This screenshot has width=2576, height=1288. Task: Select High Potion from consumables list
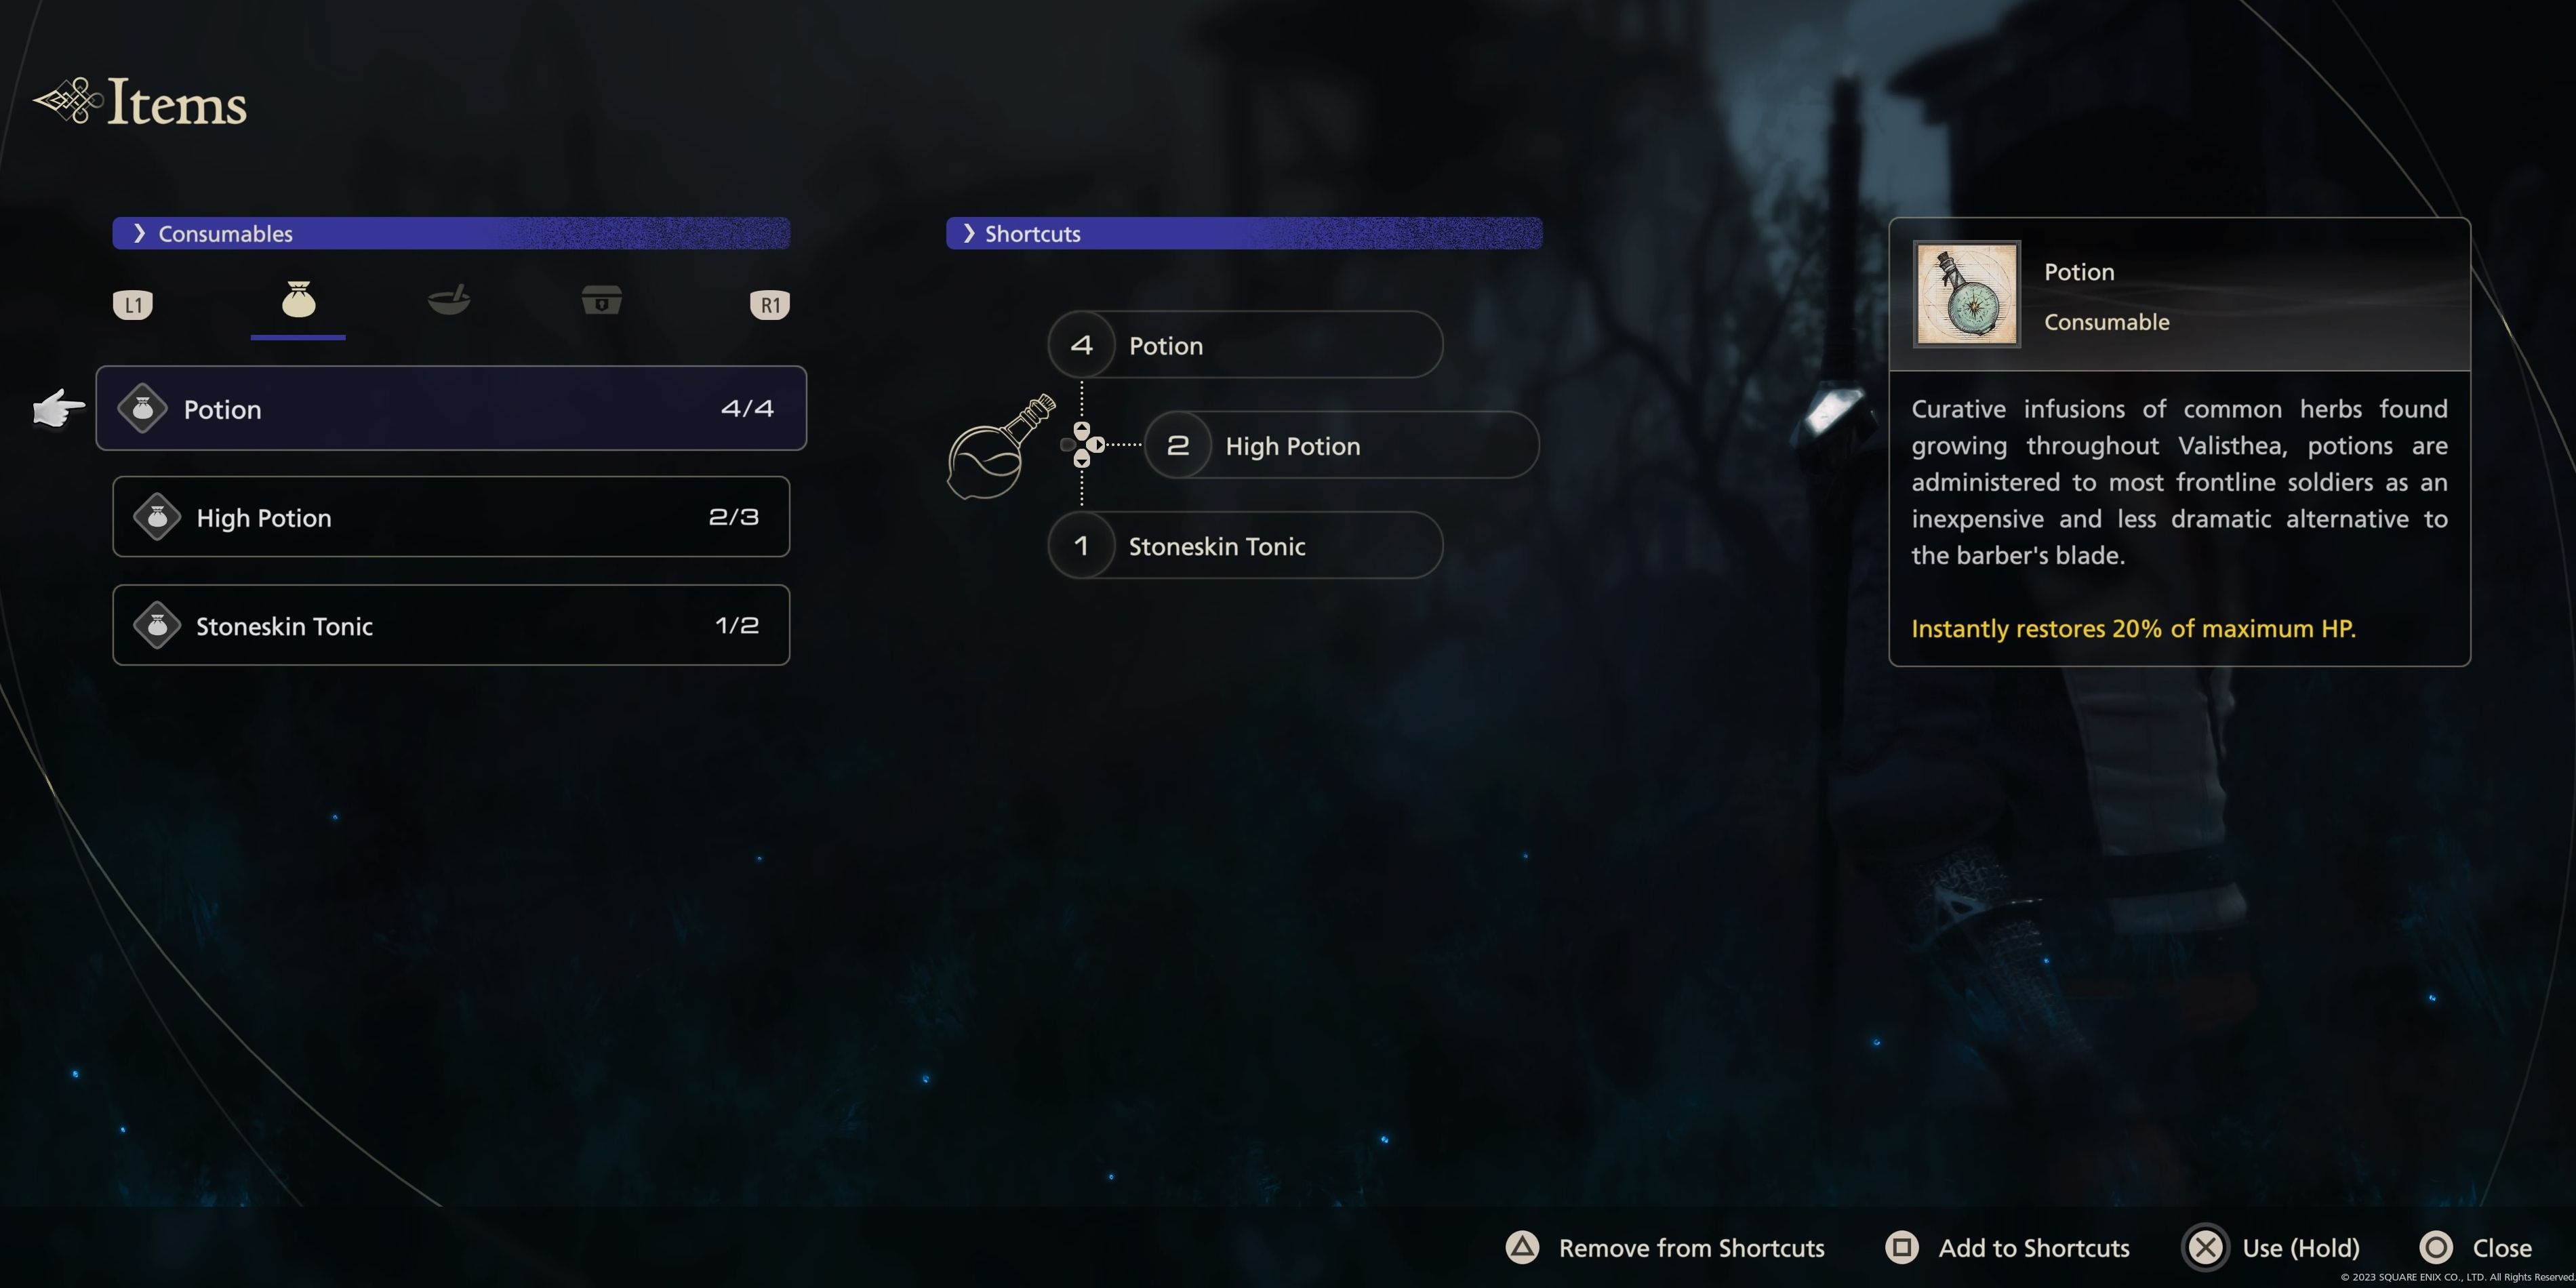coord(450,515)
